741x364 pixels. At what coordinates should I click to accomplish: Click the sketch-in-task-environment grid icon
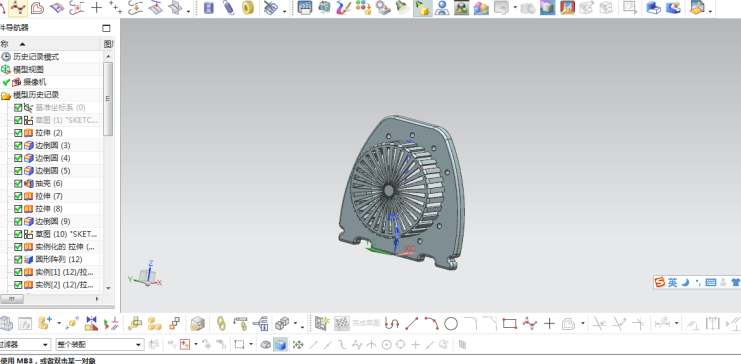tap(322, 324)
